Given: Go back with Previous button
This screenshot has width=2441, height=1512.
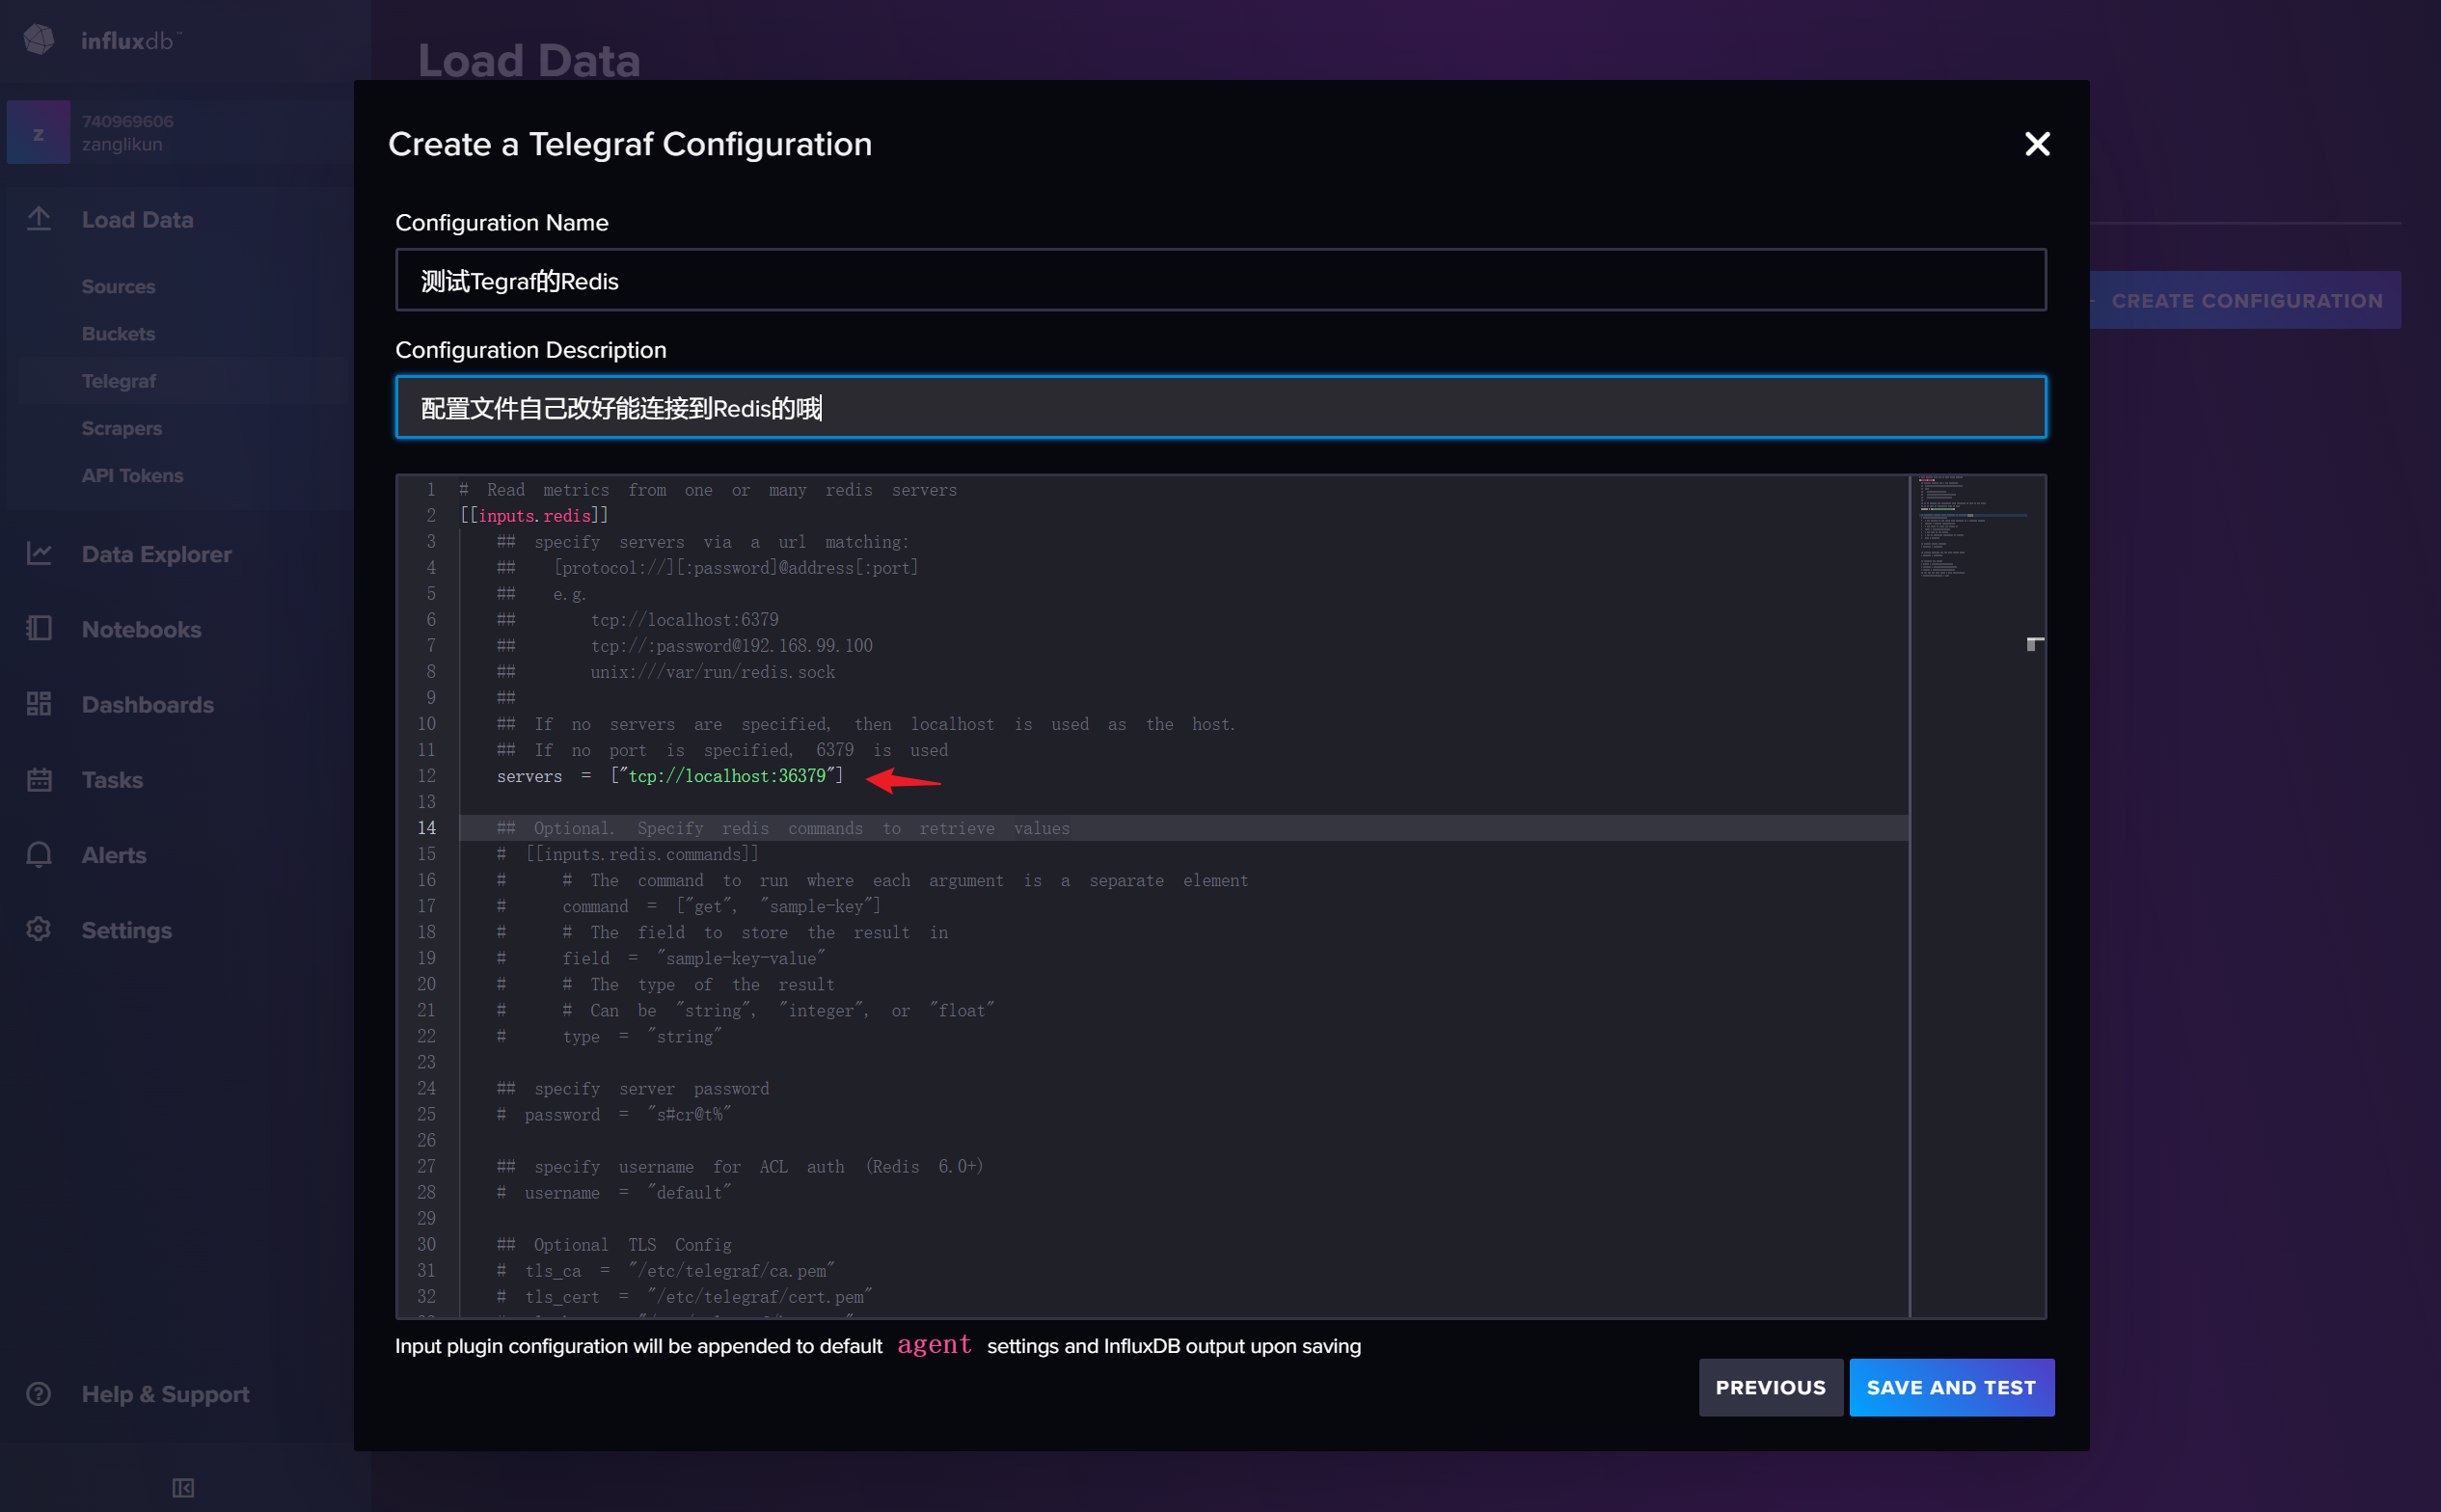Looking at the screenshot, I should (x=1769, y=1387).
